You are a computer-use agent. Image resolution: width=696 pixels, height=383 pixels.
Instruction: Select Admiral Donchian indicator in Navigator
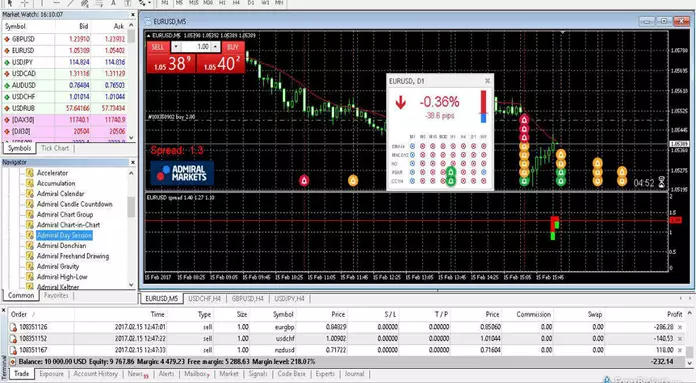61,245
